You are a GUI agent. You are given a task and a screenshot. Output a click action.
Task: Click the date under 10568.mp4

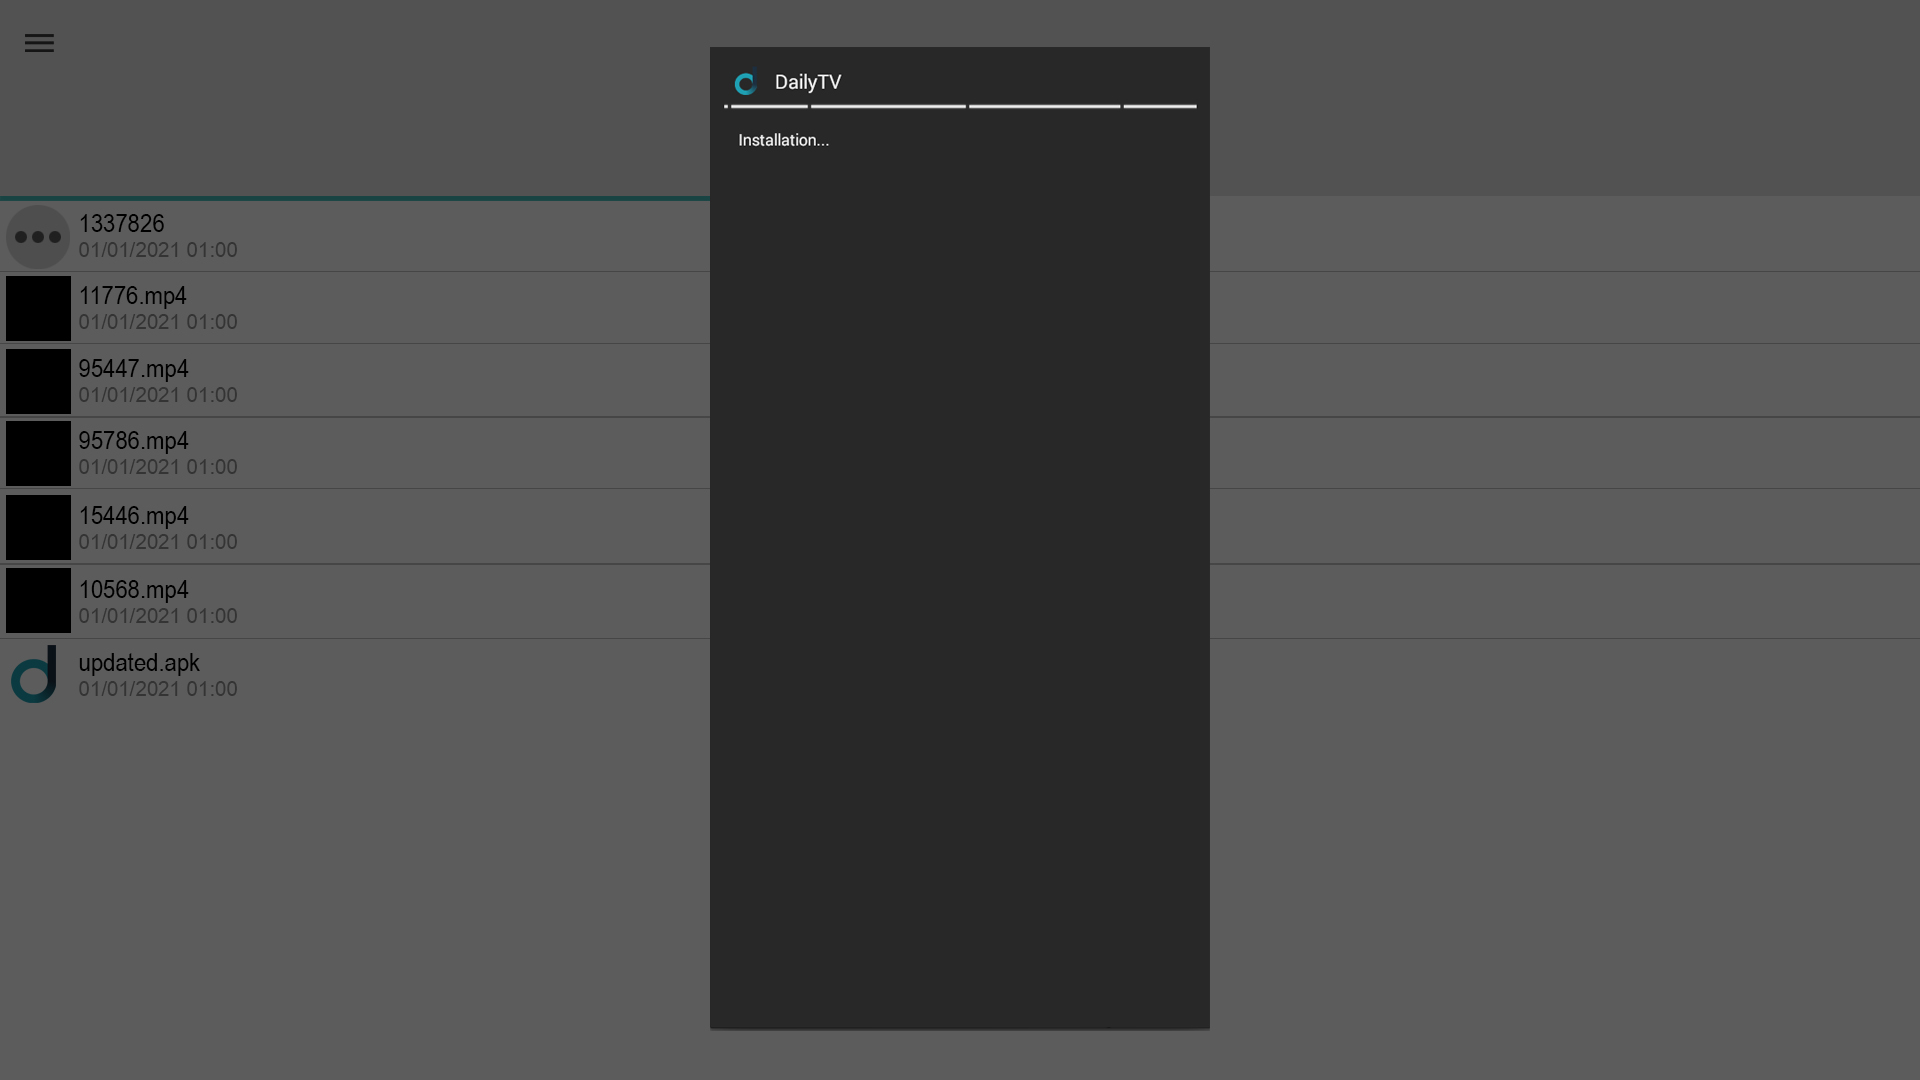[x=158, y=616]
